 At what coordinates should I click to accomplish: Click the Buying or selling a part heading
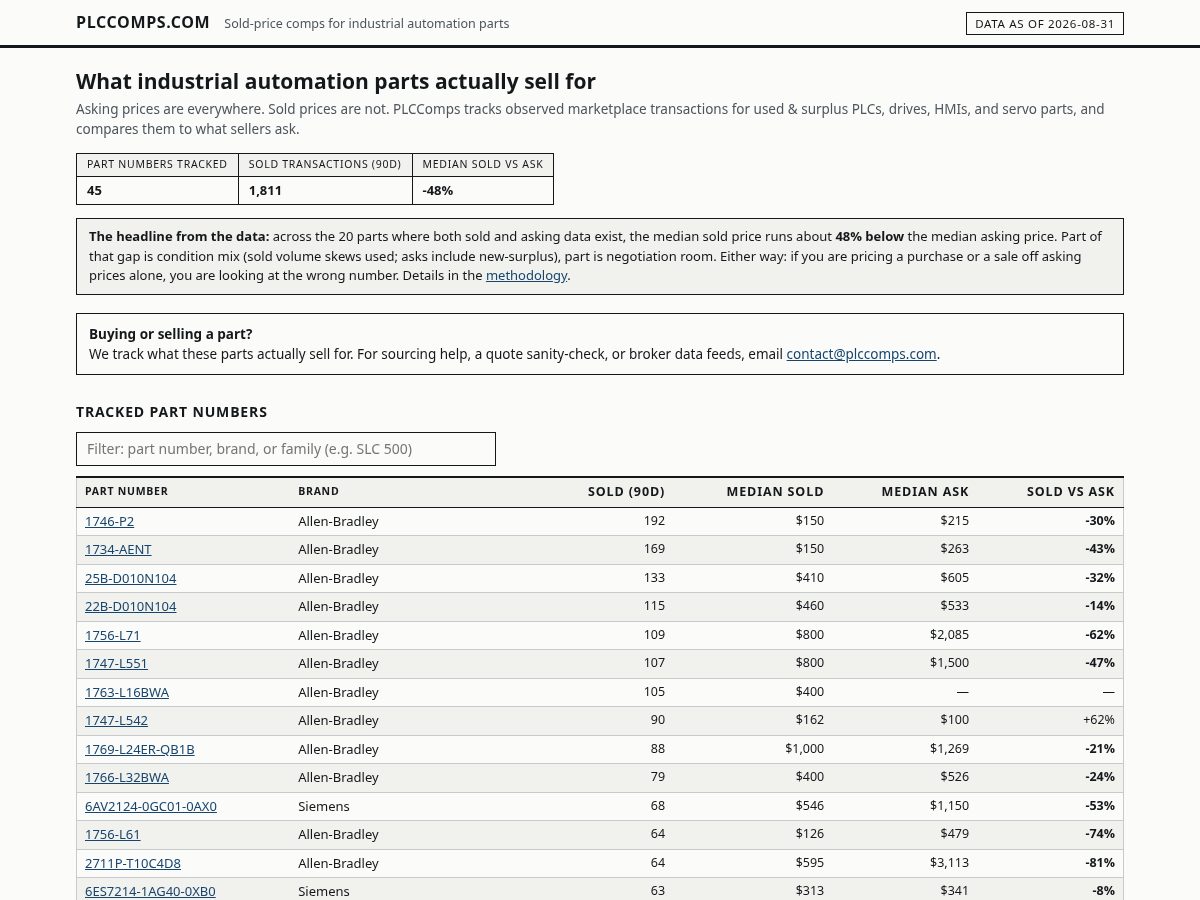tap(171, 334)
